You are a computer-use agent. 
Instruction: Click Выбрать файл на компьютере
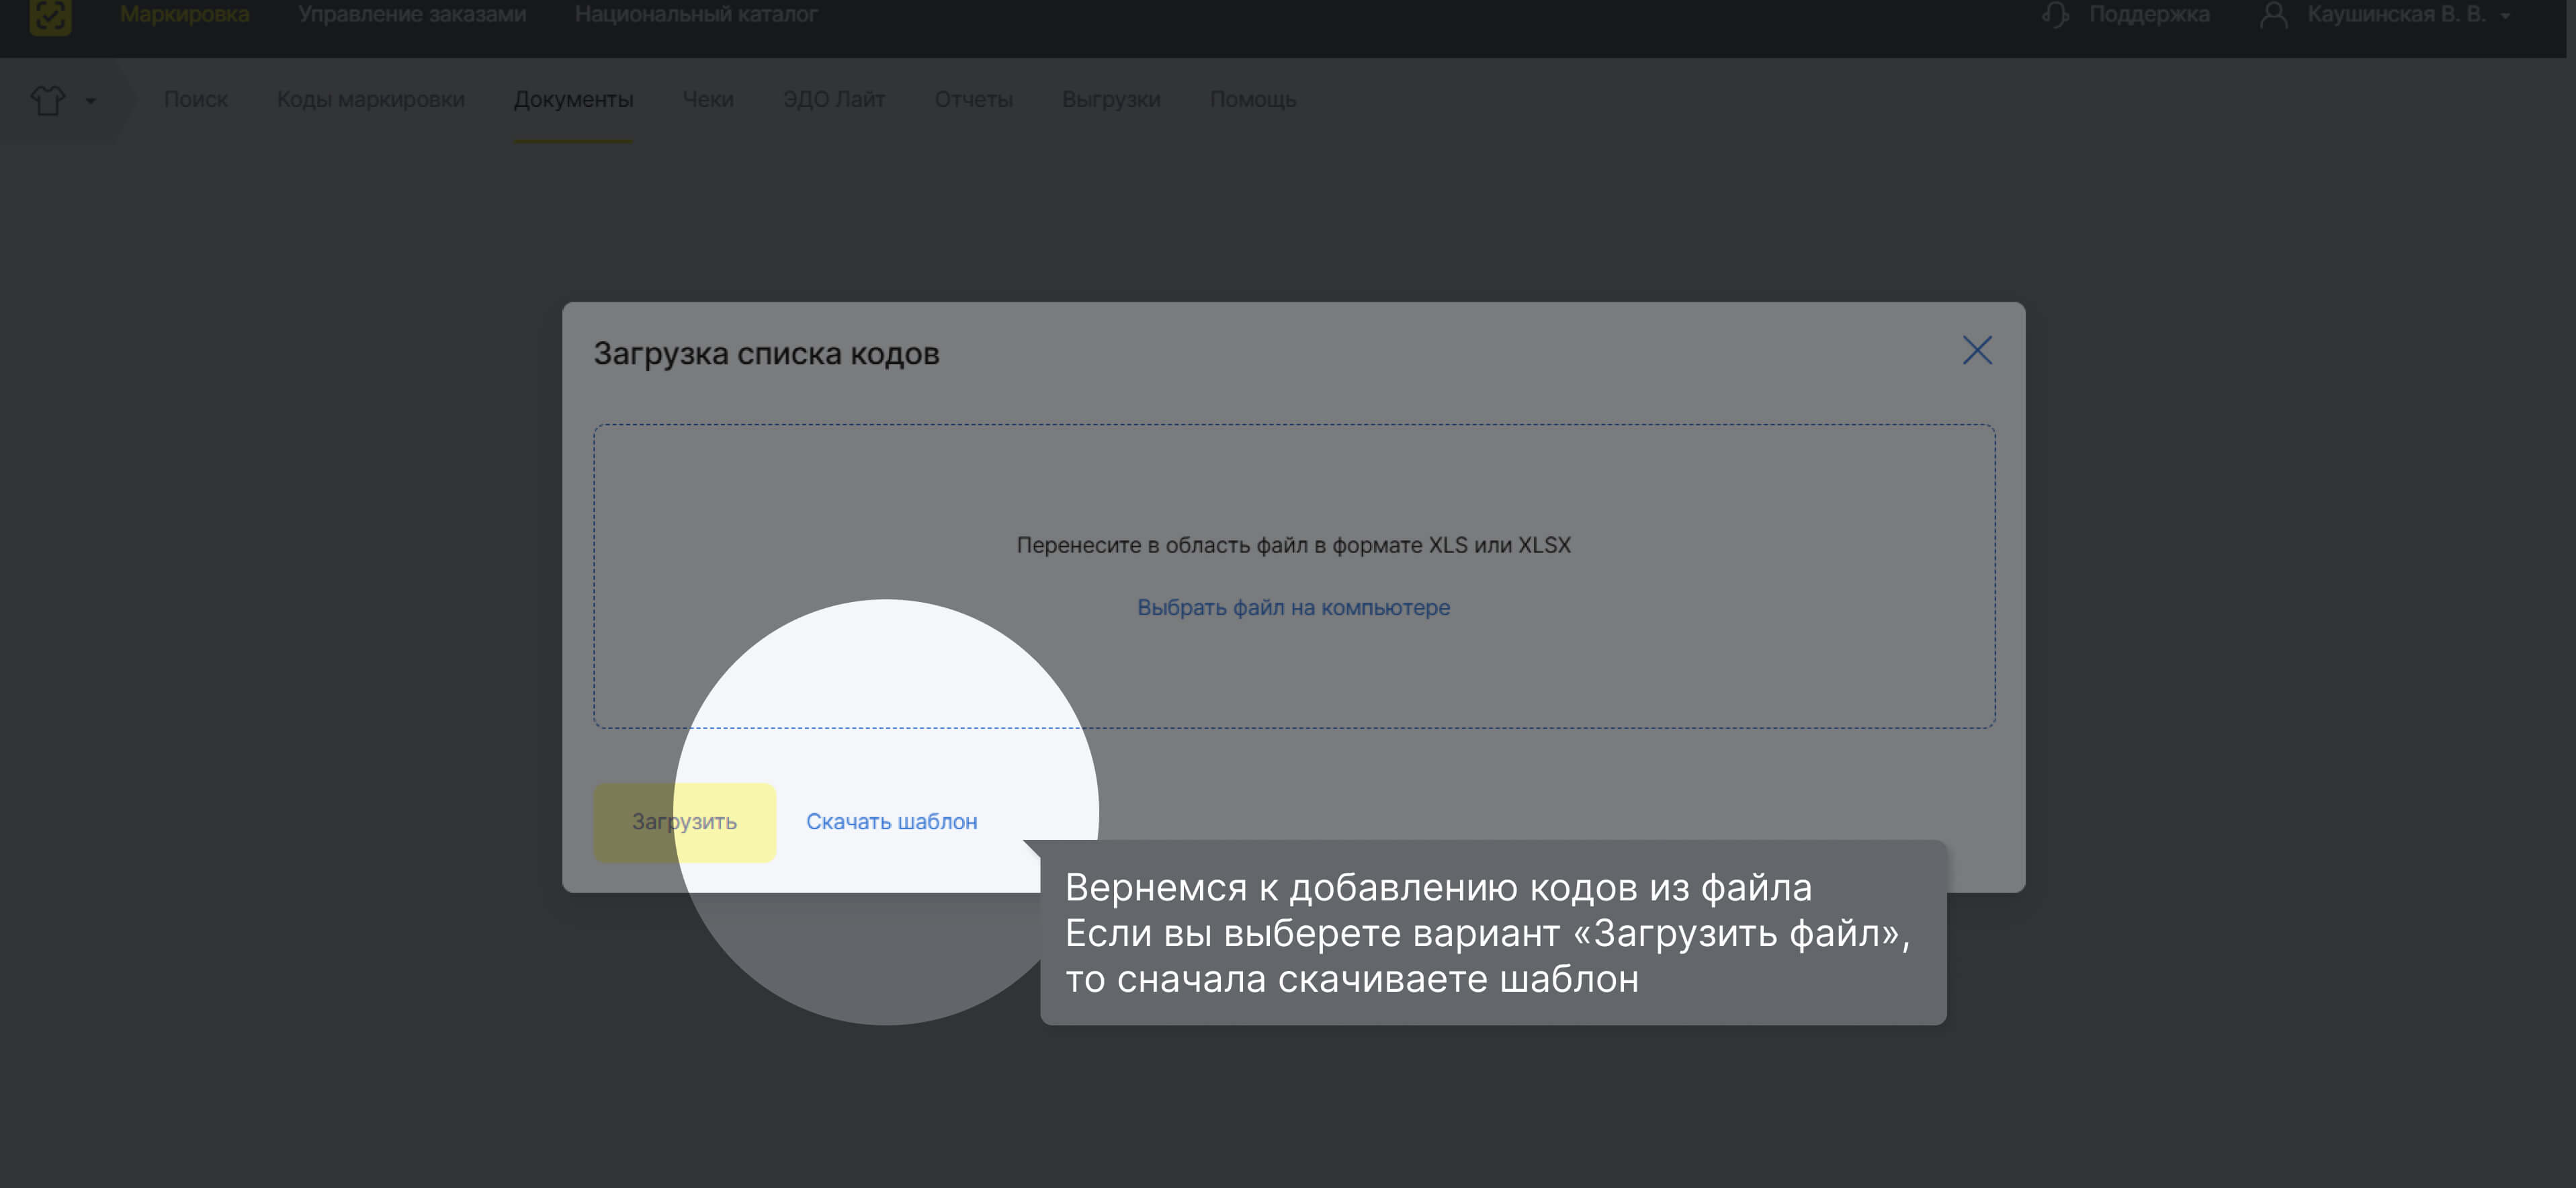point(1294,607)
